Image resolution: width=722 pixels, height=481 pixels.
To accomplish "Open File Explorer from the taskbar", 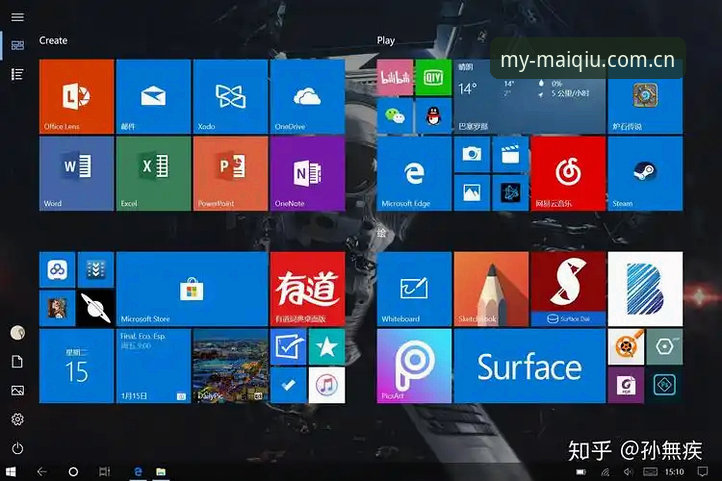I will (x=160, y=471).
